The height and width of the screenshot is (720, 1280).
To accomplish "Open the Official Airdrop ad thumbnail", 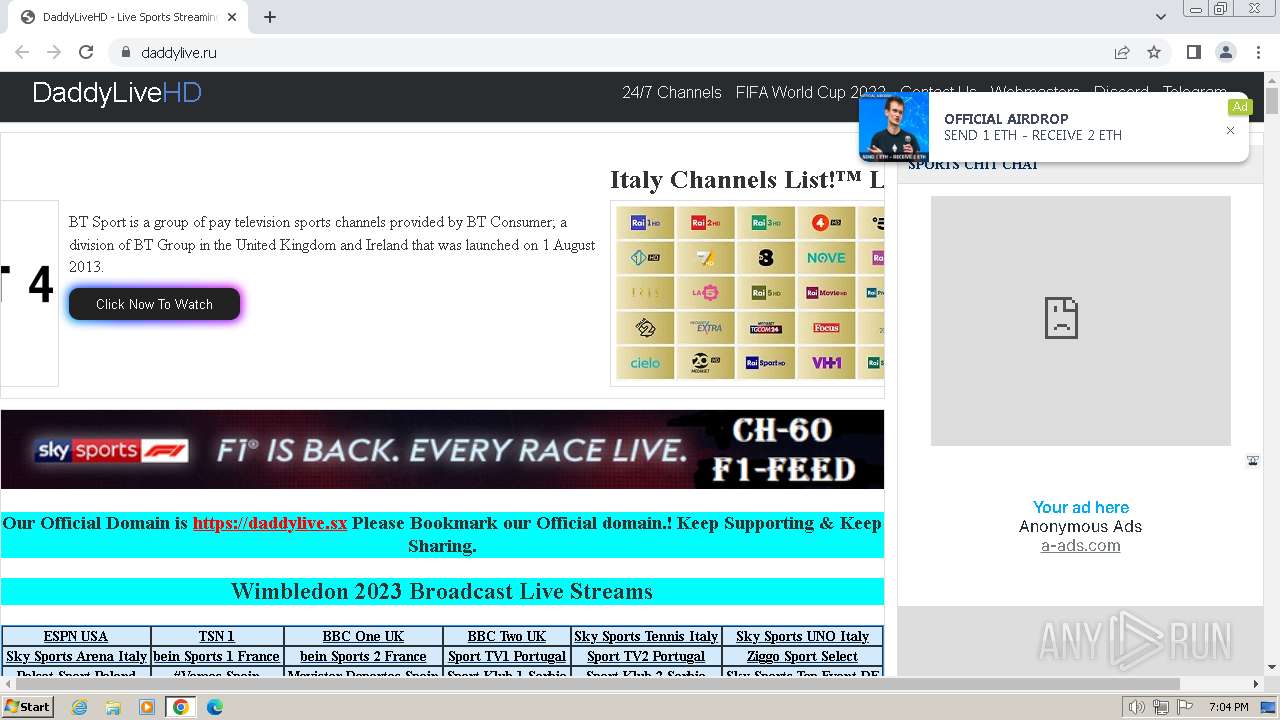I will coord(894,127).
